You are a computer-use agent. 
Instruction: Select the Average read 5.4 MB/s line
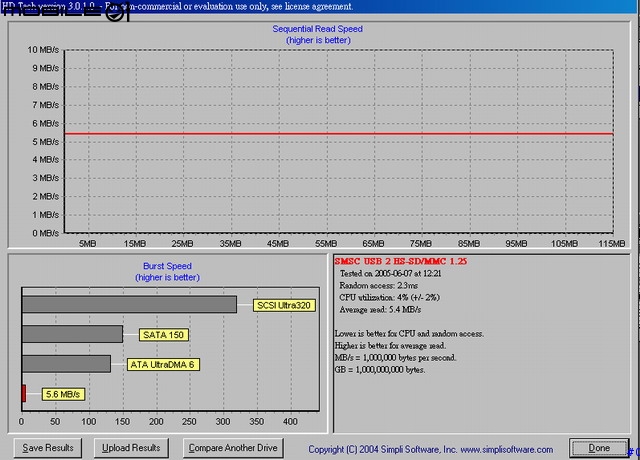pos(380,310)
